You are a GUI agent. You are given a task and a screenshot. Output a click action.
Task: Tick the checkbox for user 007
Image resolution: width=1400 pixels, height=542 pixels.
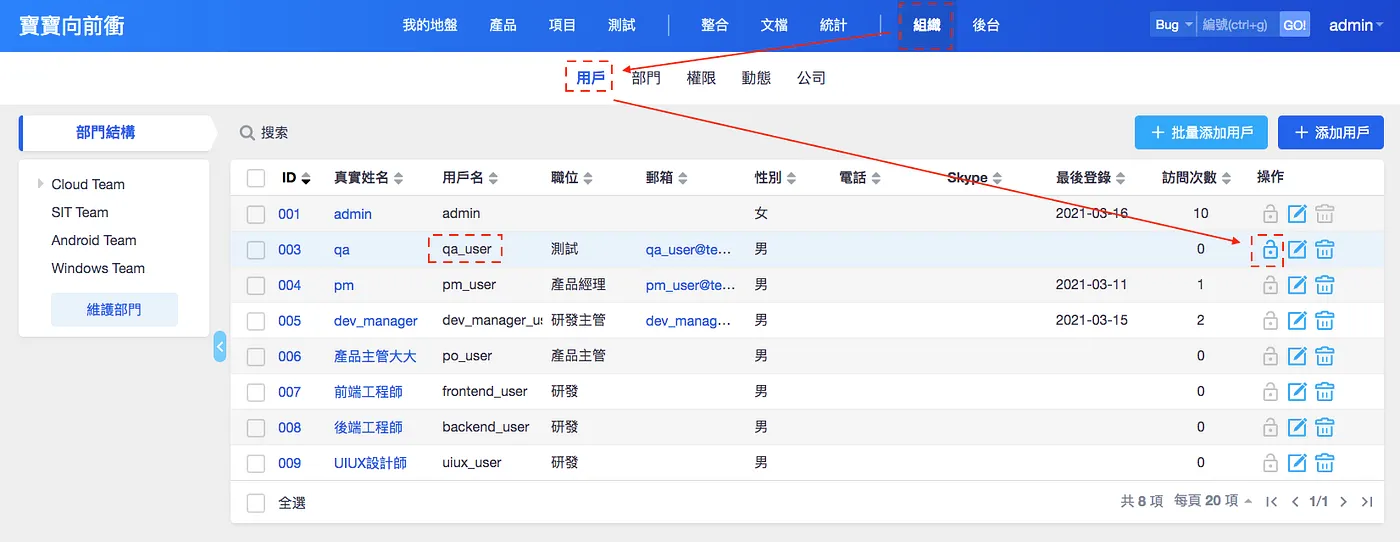256,392
